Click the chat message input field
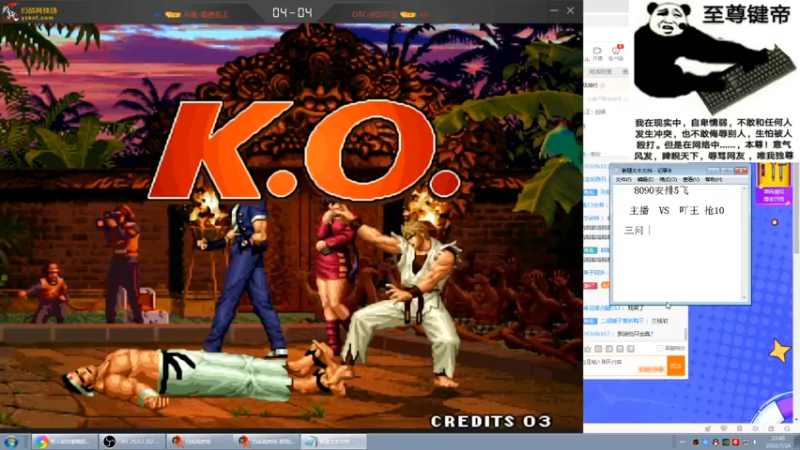 coord(624,365)
